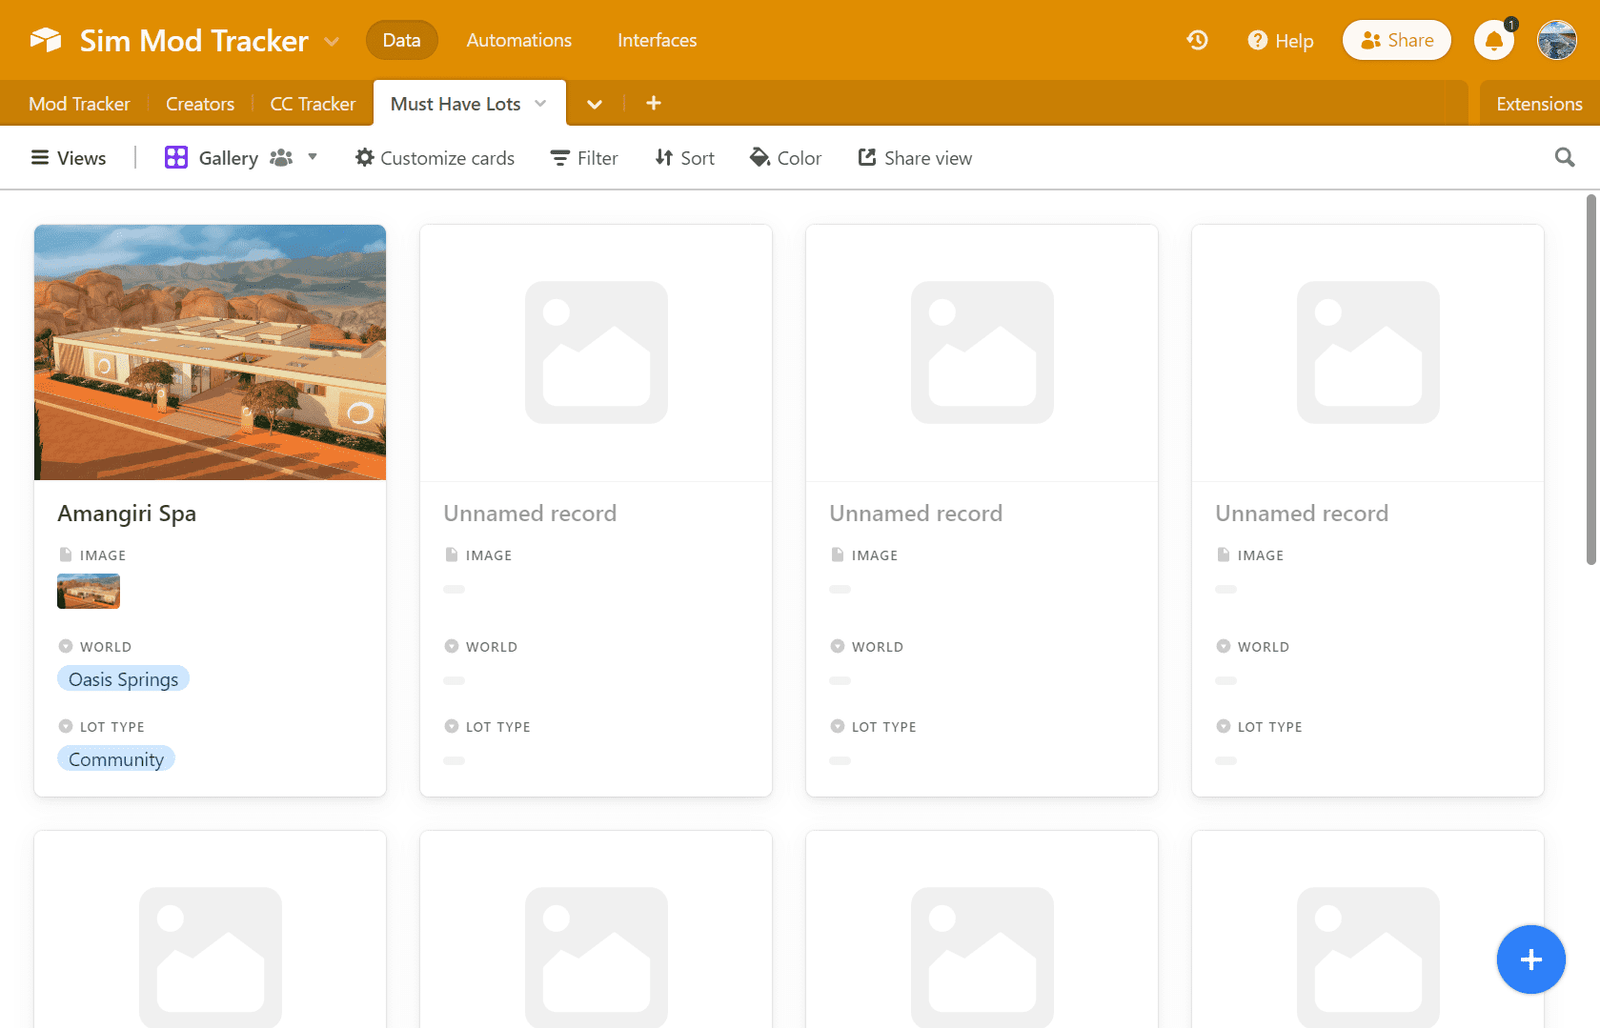
Task: Open the base history icon
Action: click(x=1197, y=40)
